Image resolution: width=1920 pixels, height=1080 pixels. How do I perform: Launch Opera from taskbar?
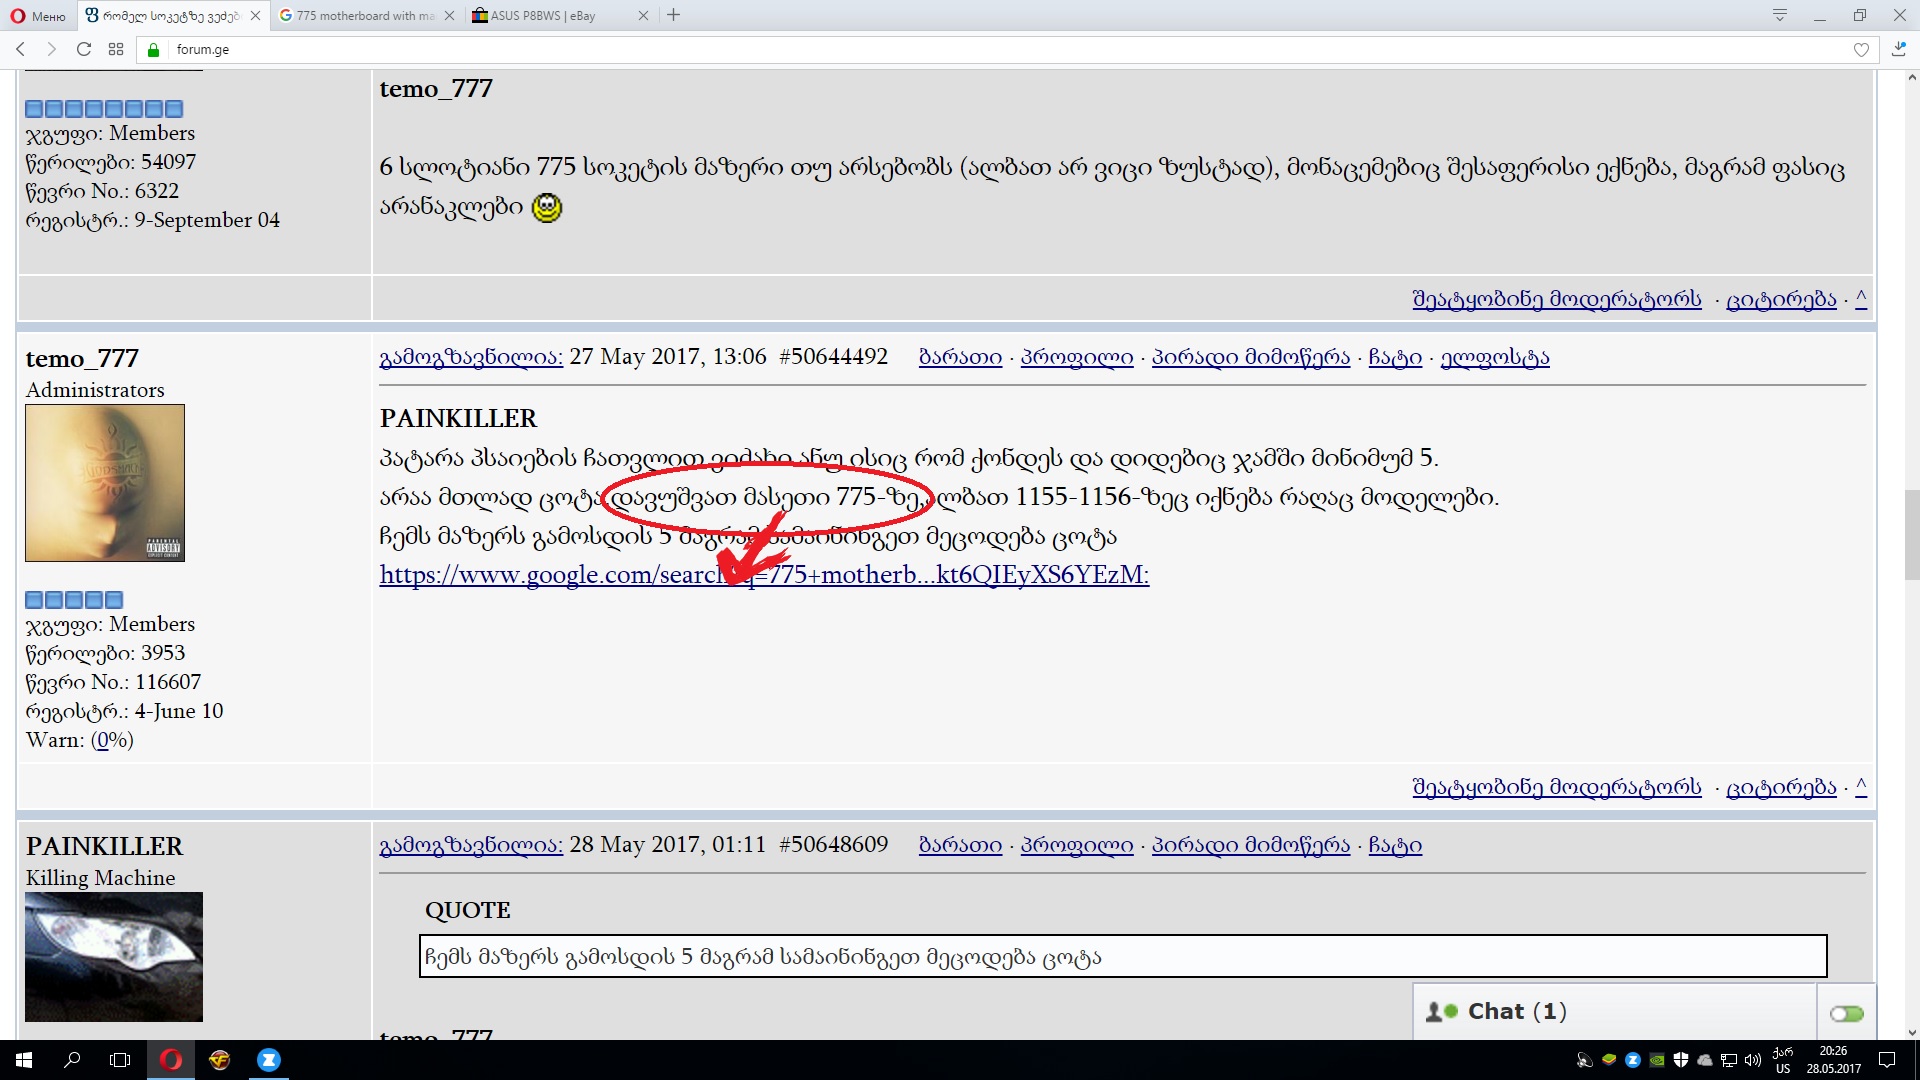(x=171, y=1060)
